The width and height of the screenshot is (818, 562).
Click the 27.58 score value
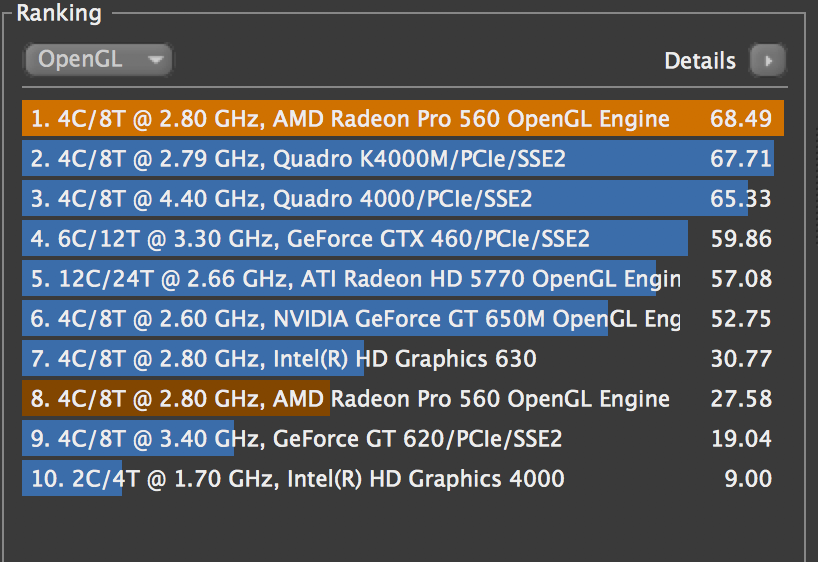point(741,400)
